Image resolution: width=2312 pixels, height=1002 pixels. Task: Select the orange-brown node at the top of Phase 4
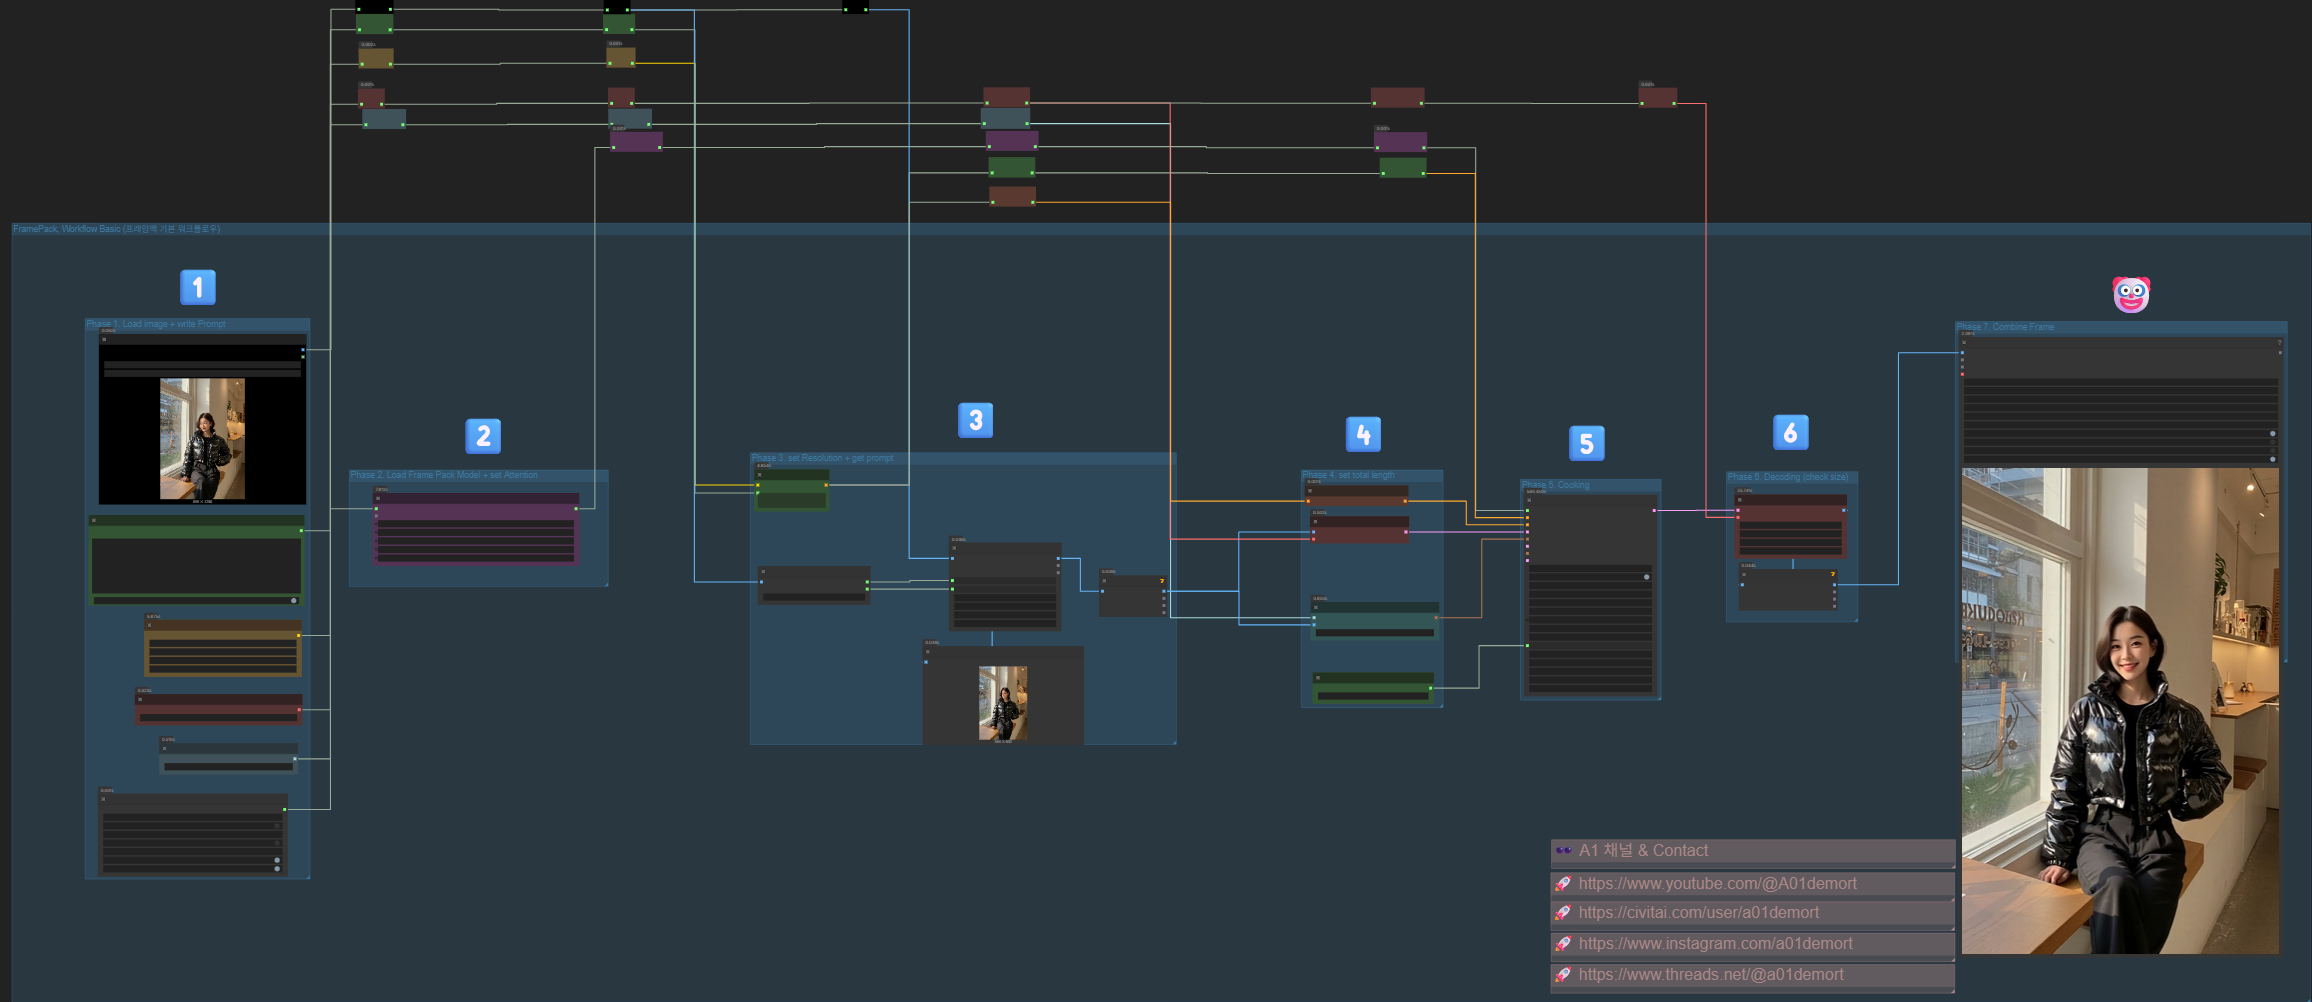coord(1357,495)
